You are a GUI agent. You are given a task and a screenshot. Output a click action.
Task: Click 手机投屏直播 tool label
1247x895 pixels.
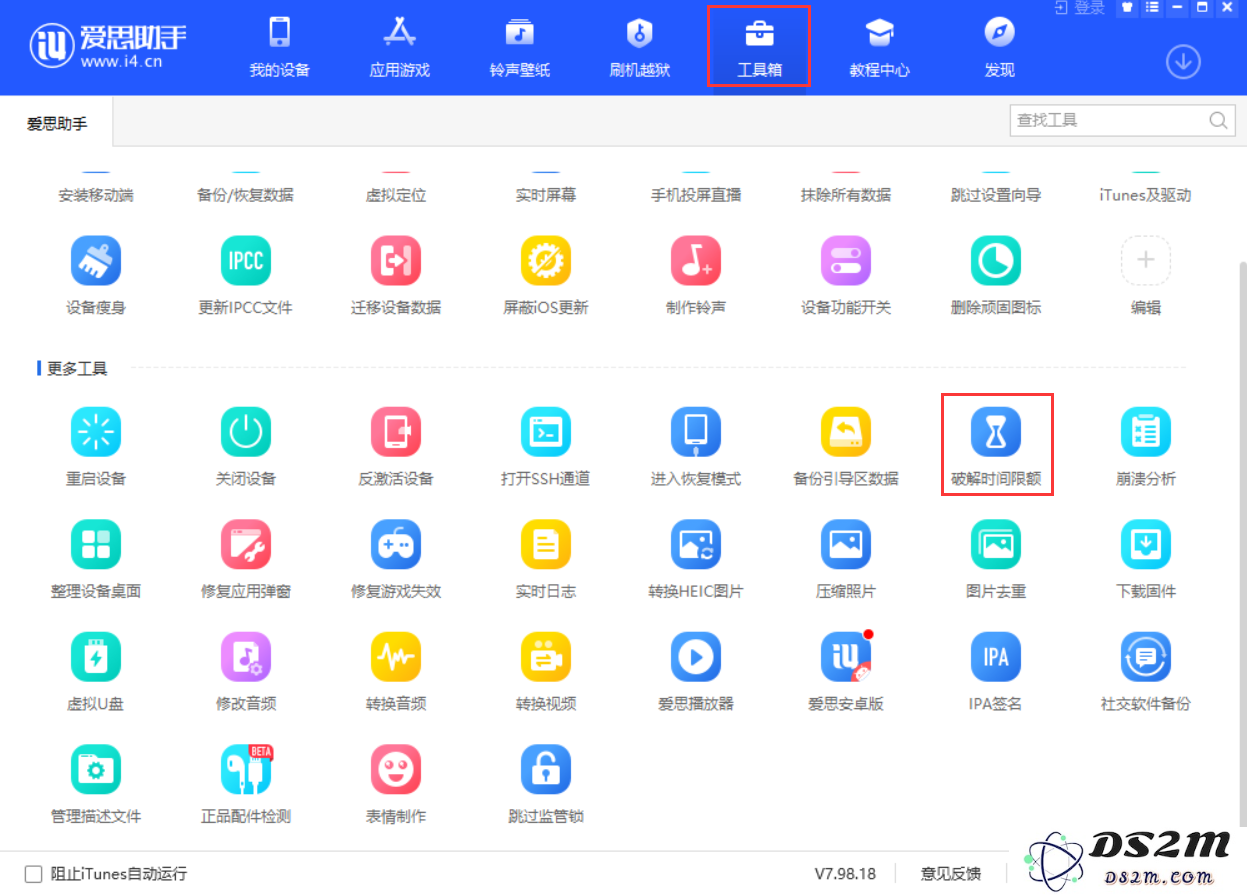coord(696,195)
